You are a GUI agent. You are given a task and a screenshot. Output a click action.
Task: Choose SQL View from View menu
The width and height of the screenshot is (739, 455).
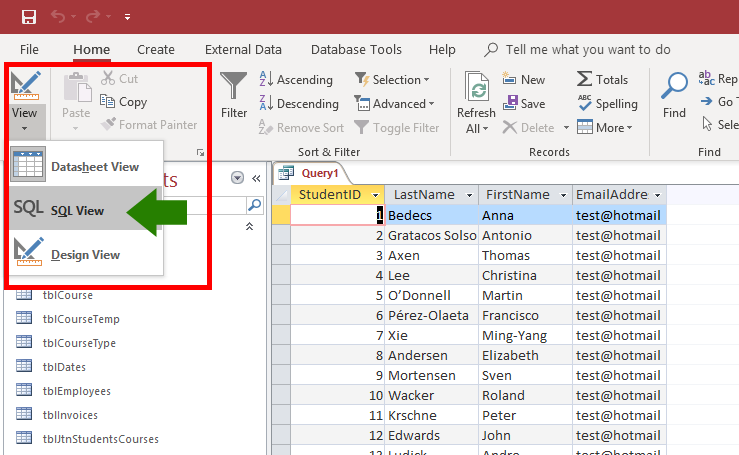86,208
